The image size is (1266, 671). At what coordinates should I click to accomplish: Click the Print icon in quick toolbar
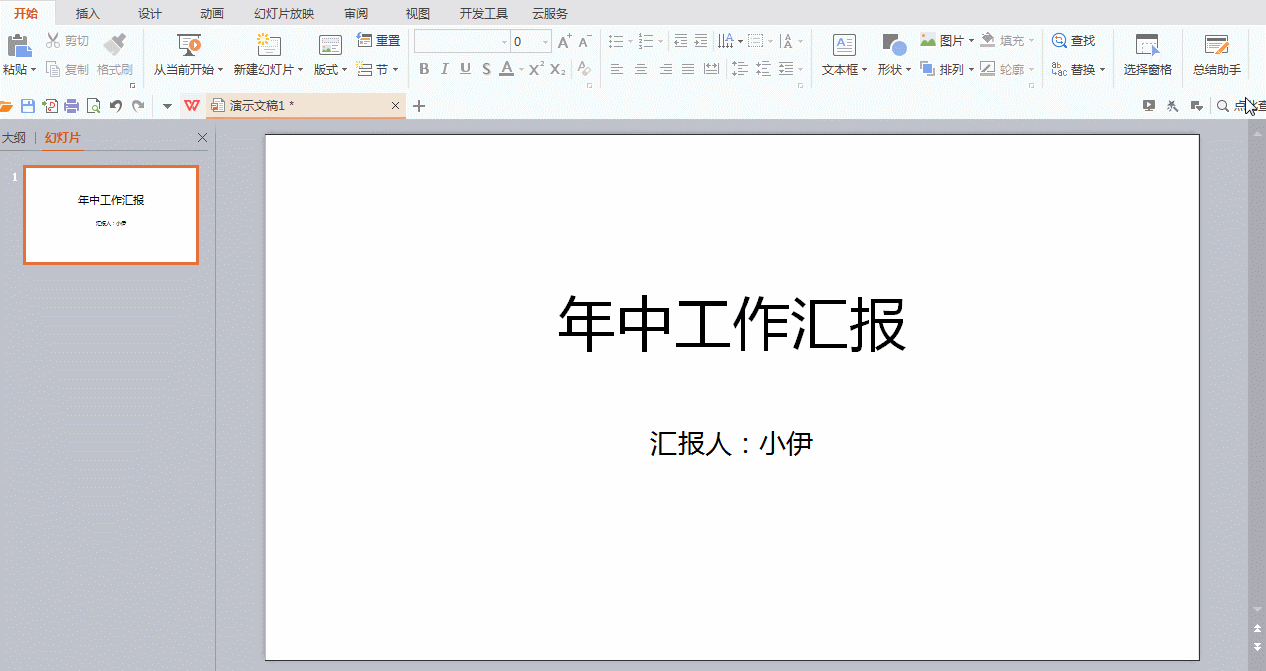[x=71, y=106]
